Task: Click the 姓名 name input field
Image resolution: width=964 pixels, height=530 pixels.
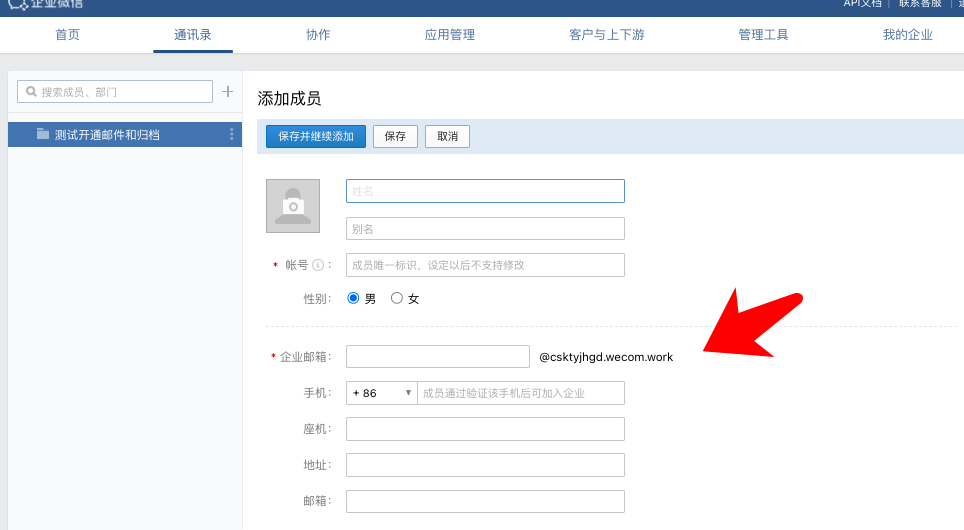Action: pyautogui.click(x=485, y=191)
